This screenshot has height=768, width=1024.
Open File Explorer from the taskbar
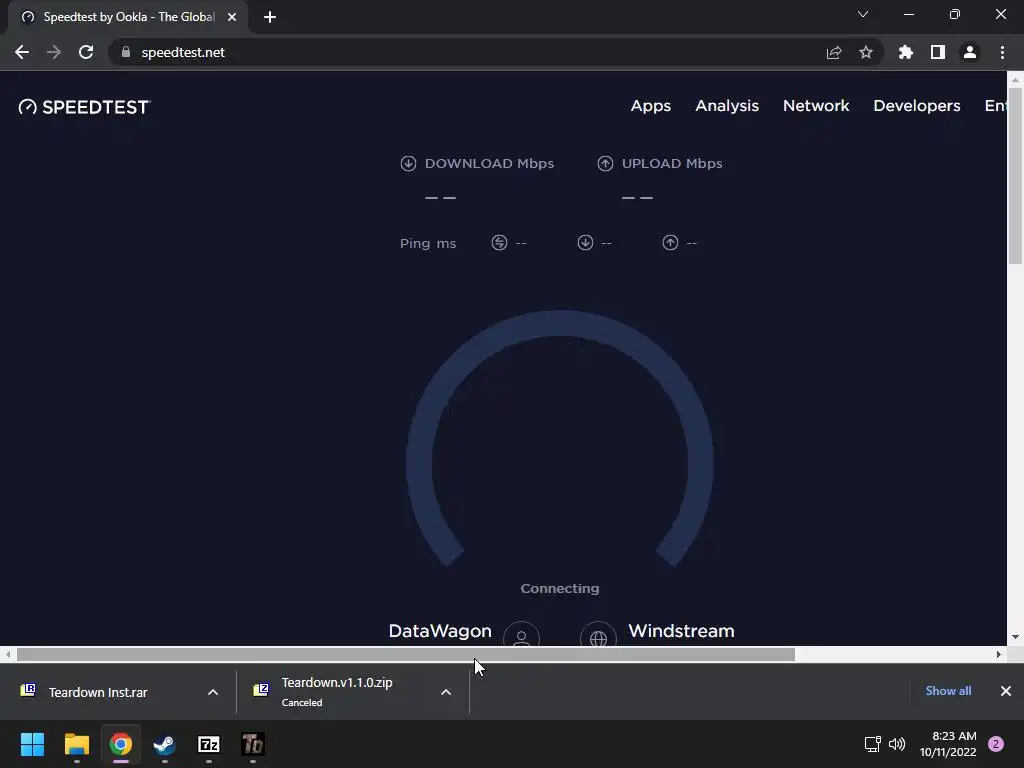pyautogui.click(x=77, y=744)
